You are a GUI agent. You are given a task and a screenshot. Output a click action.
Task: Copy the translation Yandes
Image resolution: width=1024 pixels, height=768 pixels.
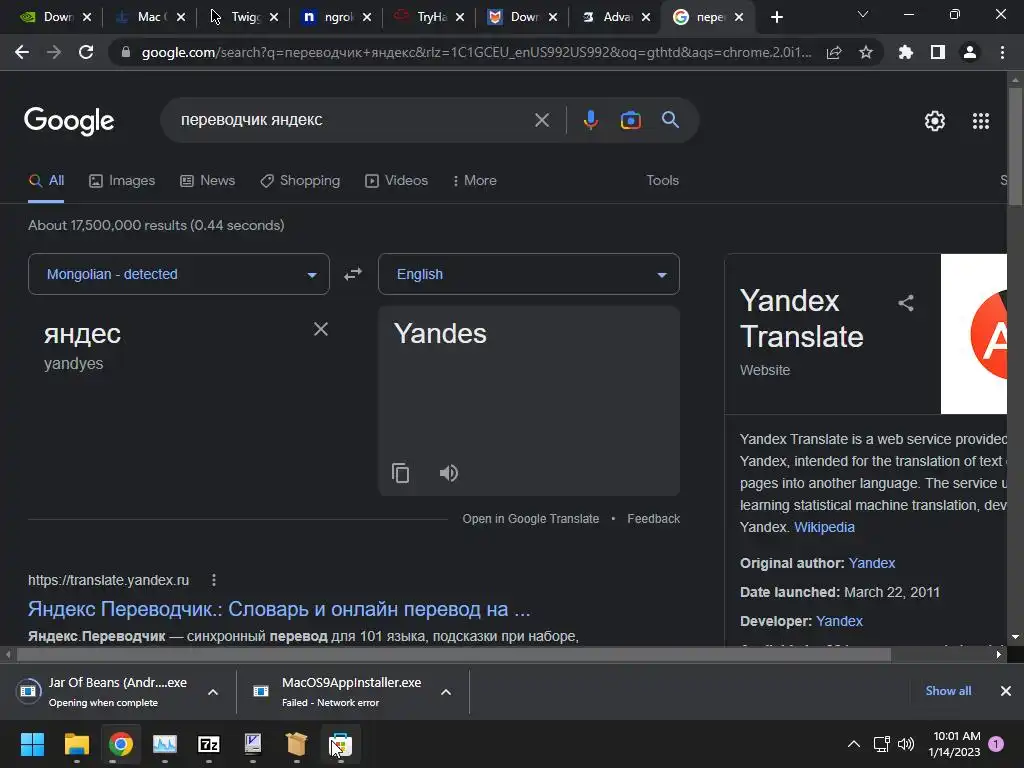(400, 473)
